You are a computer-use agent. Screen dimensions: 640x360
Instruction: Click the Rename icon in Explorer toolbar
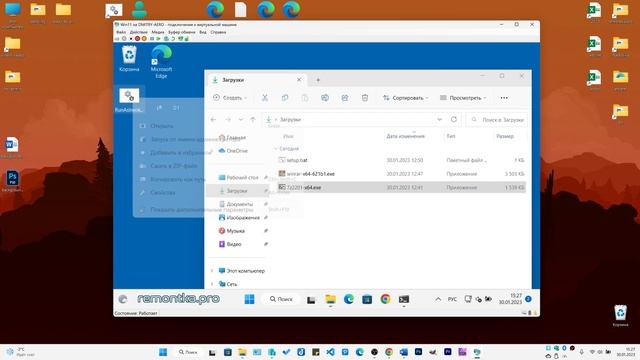point(325,98)
